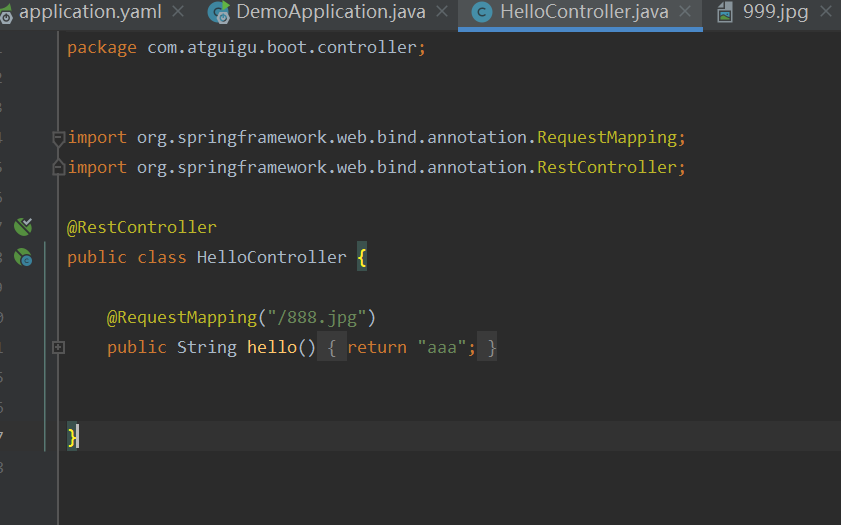Click the opening brace after HelloController

(362, 257)
